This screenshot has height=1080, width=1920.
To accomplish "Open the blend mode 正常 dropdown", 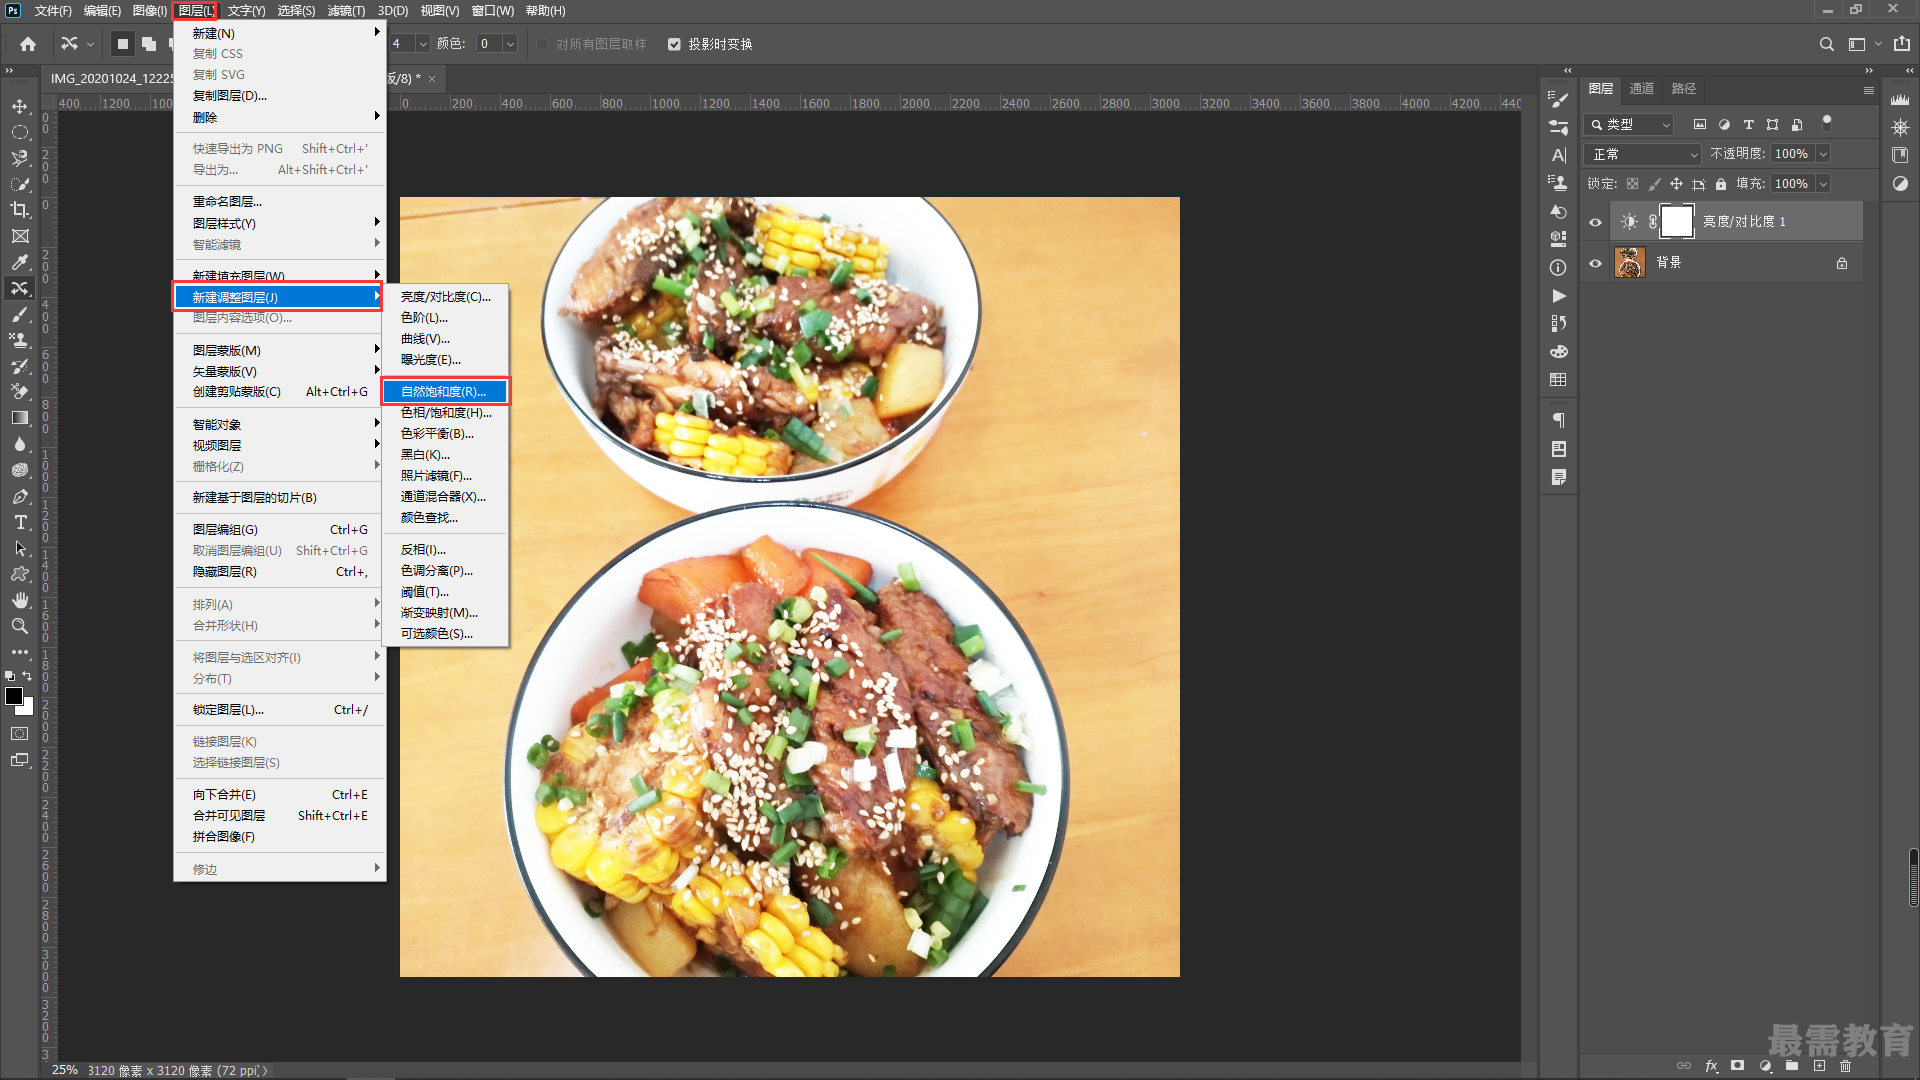I will point(1643,154).
